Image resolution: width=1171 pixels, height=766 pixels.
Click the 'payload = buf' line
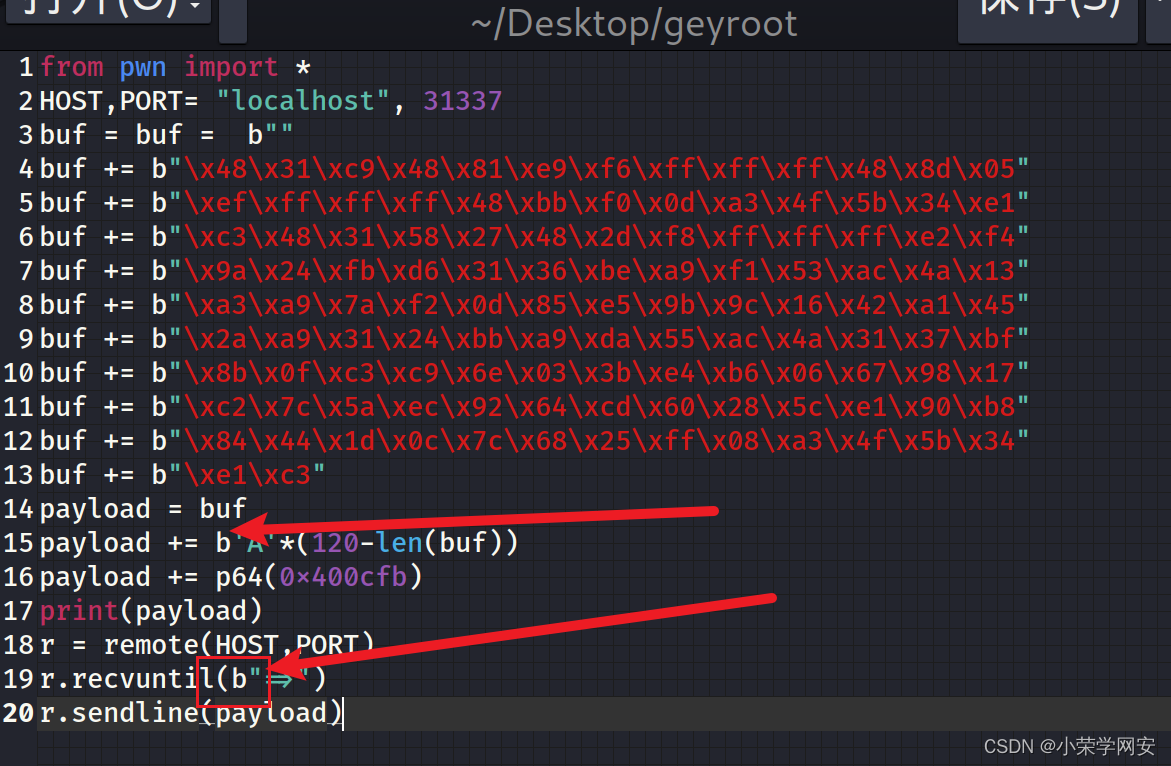point(143,509)
